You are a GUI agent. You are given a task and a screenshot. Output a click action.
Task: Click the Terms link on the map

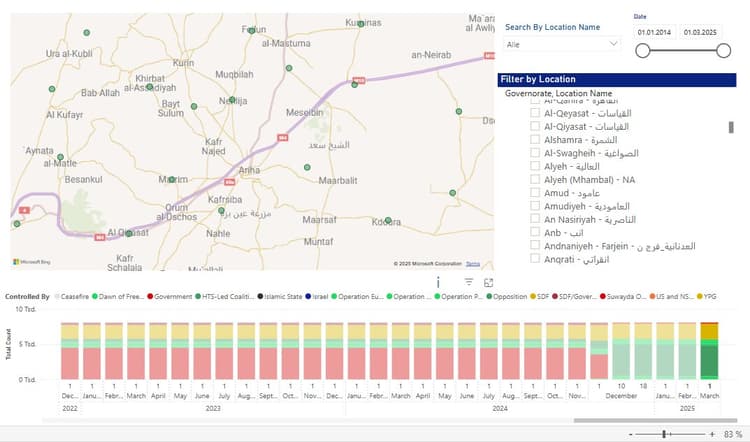473,263
